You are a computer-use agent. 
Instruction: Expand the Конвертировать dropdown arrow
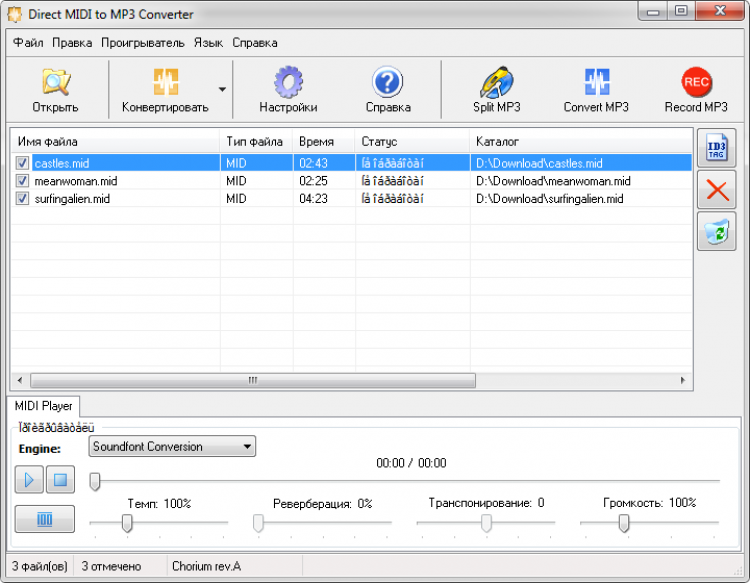point(222,89)
